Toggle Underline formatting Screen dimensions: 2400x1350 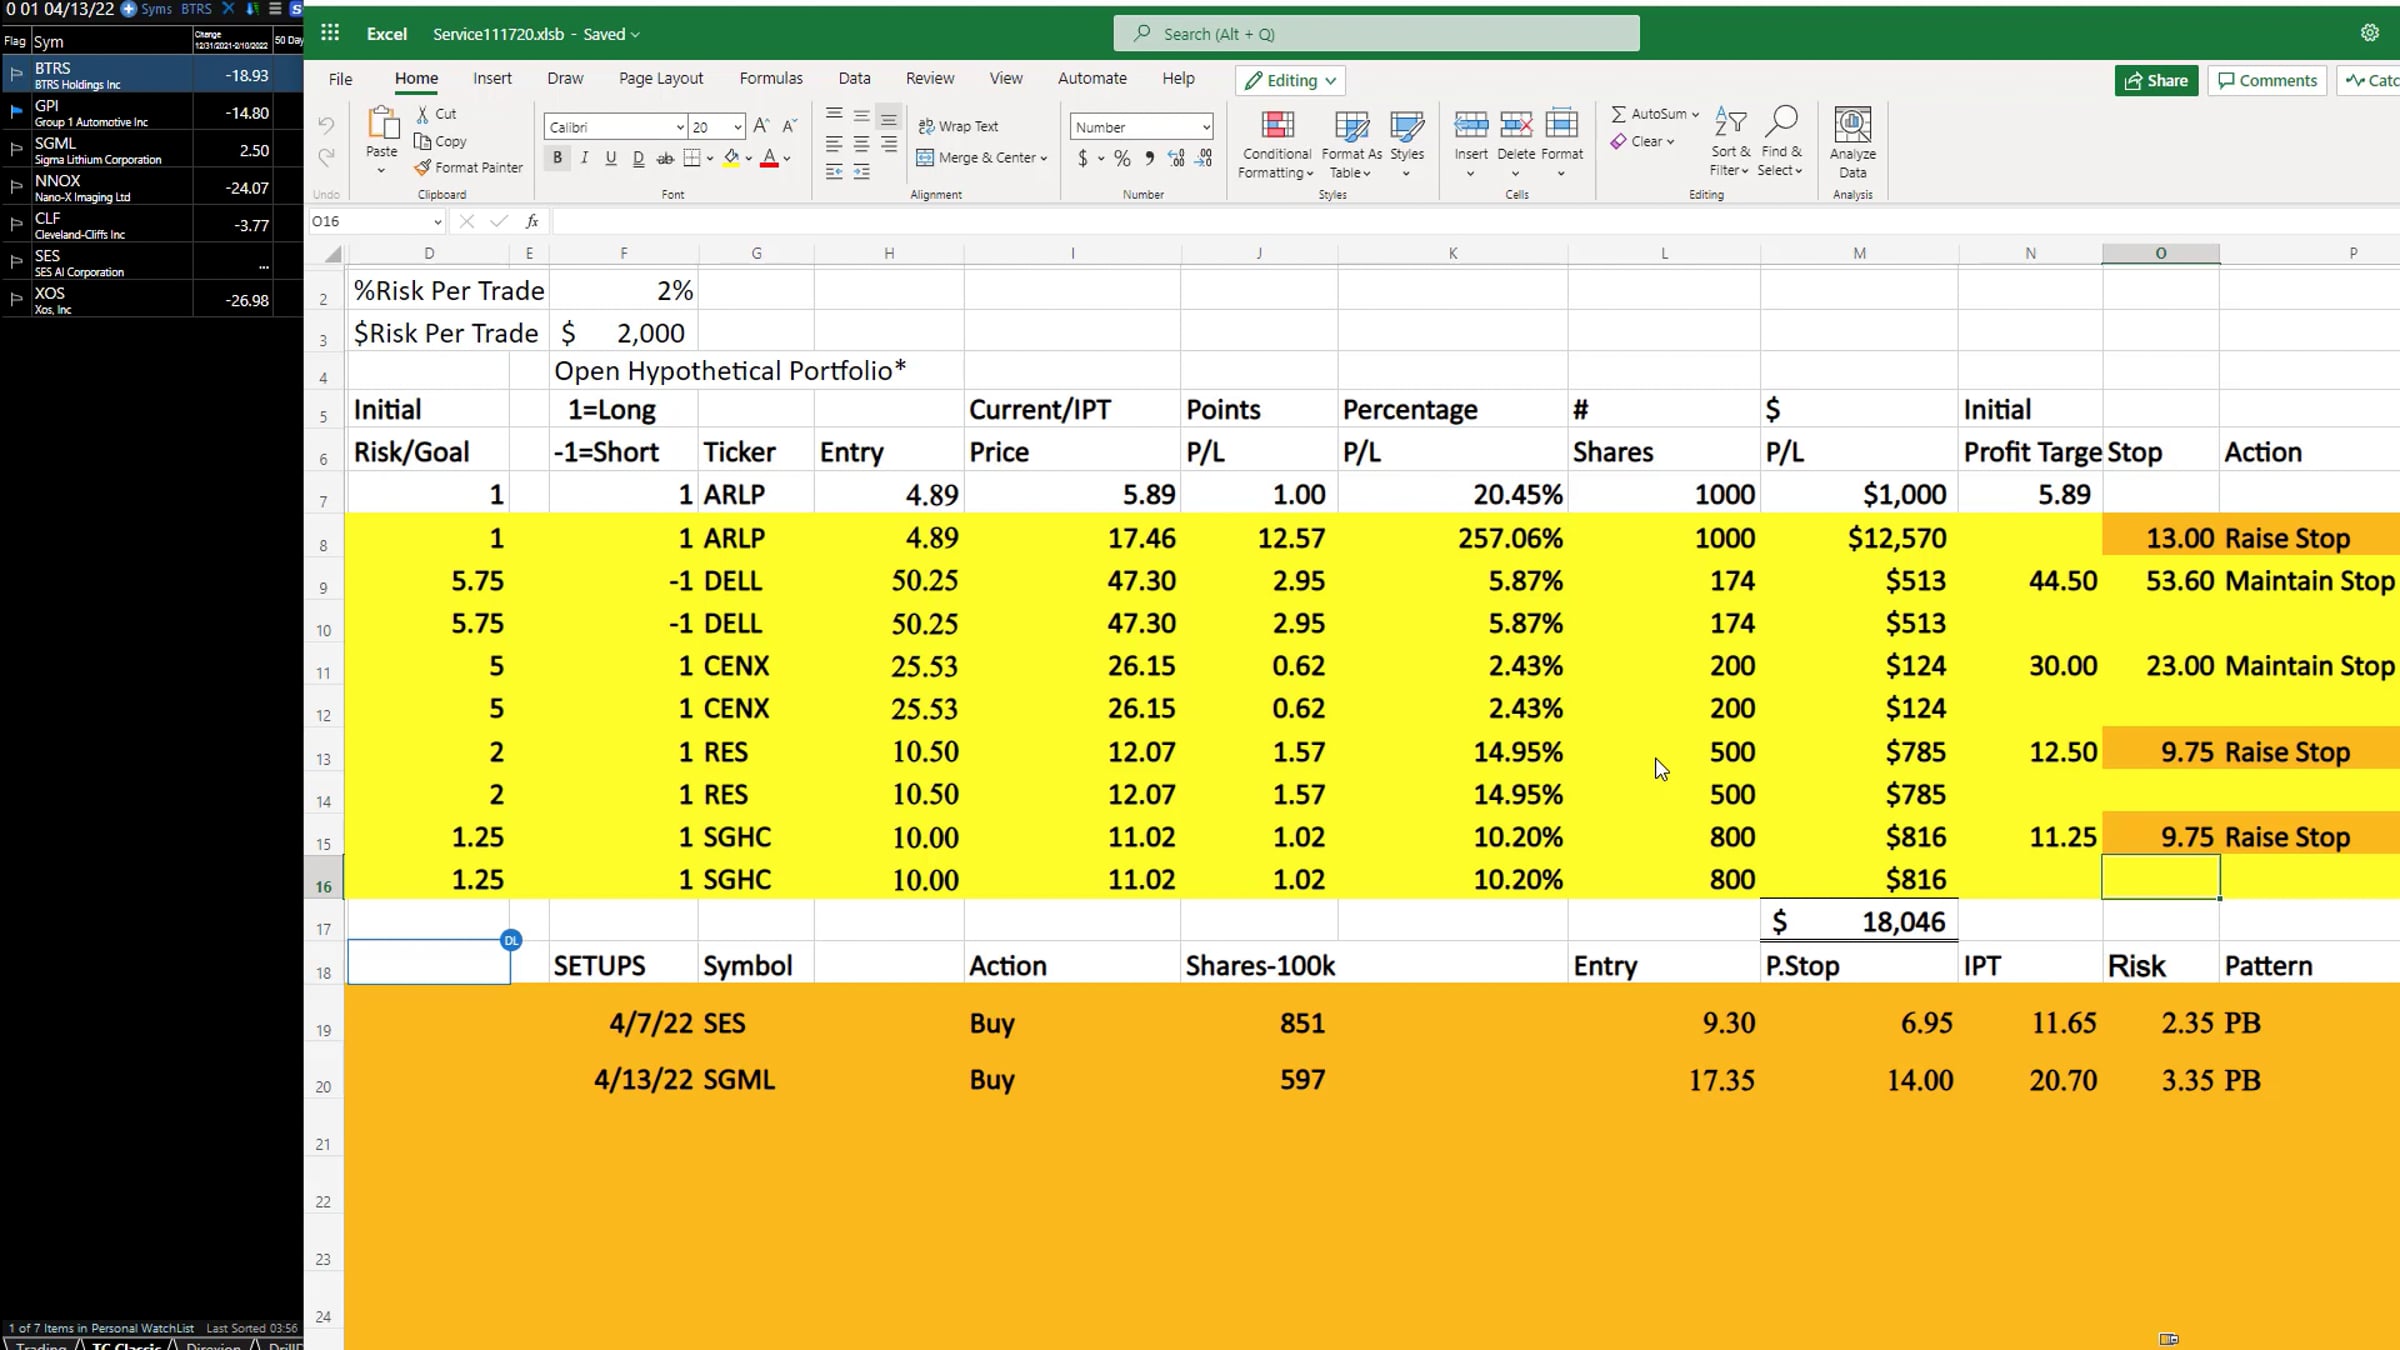click(611, 158)
